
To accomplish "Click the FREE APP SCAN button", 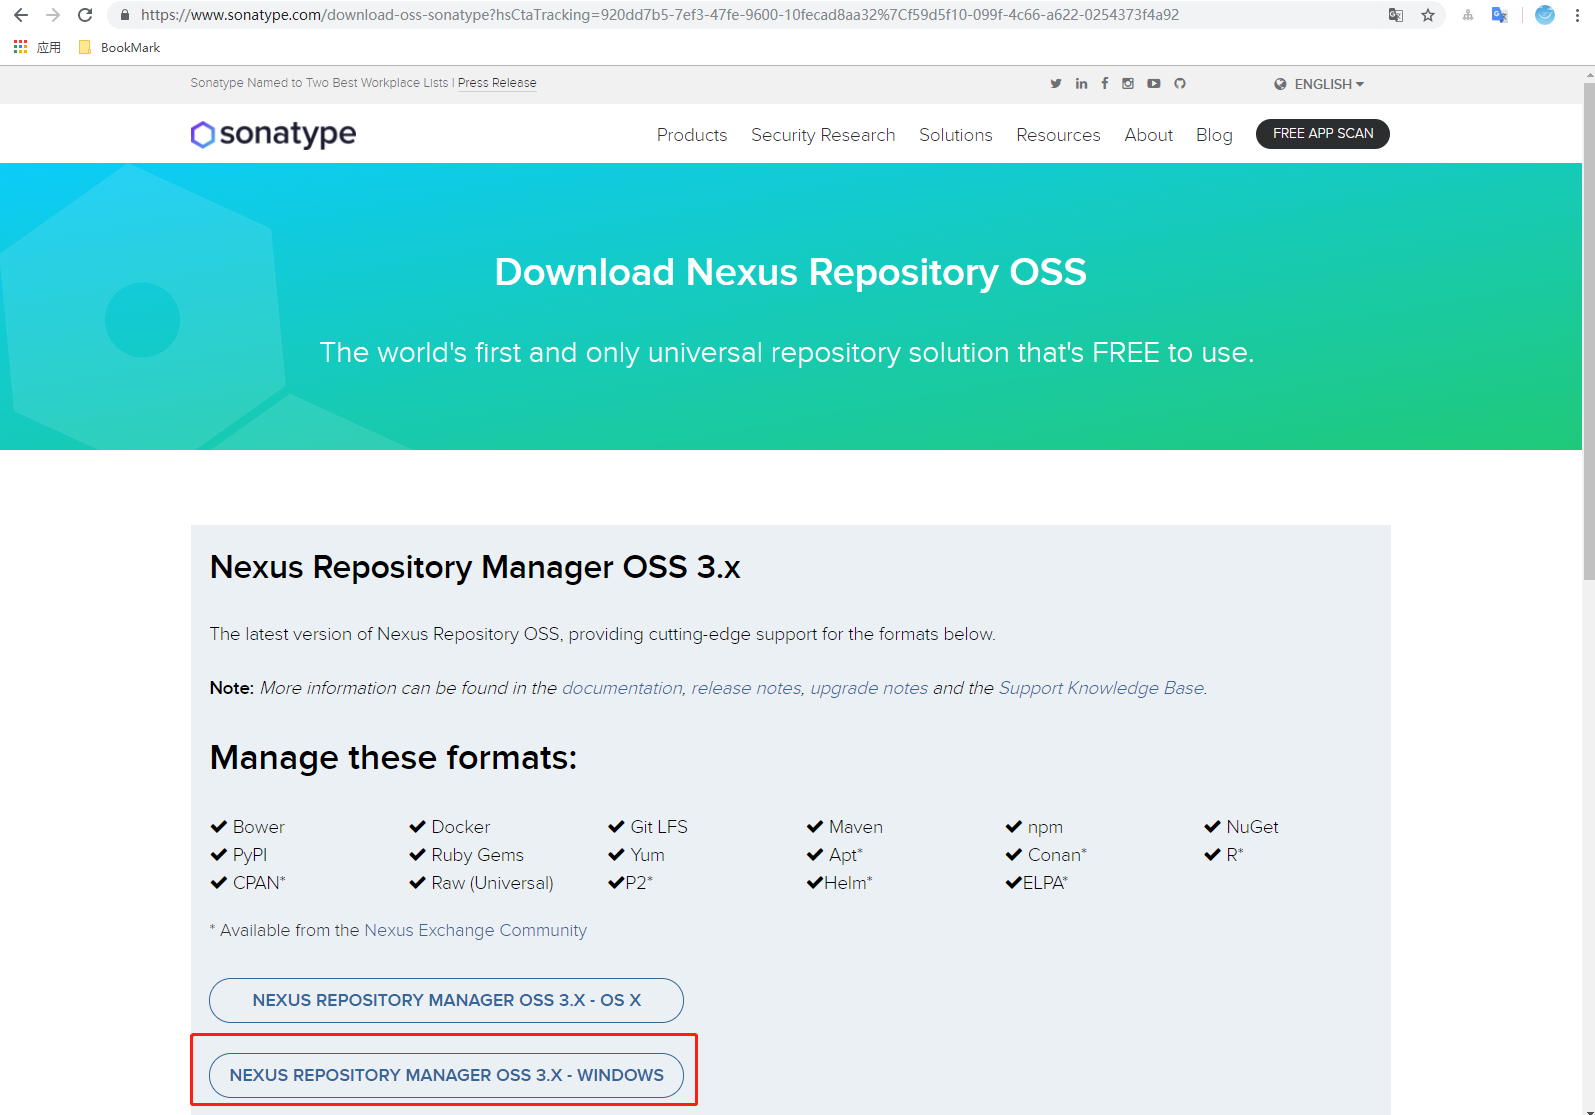I will (1323, 133).
